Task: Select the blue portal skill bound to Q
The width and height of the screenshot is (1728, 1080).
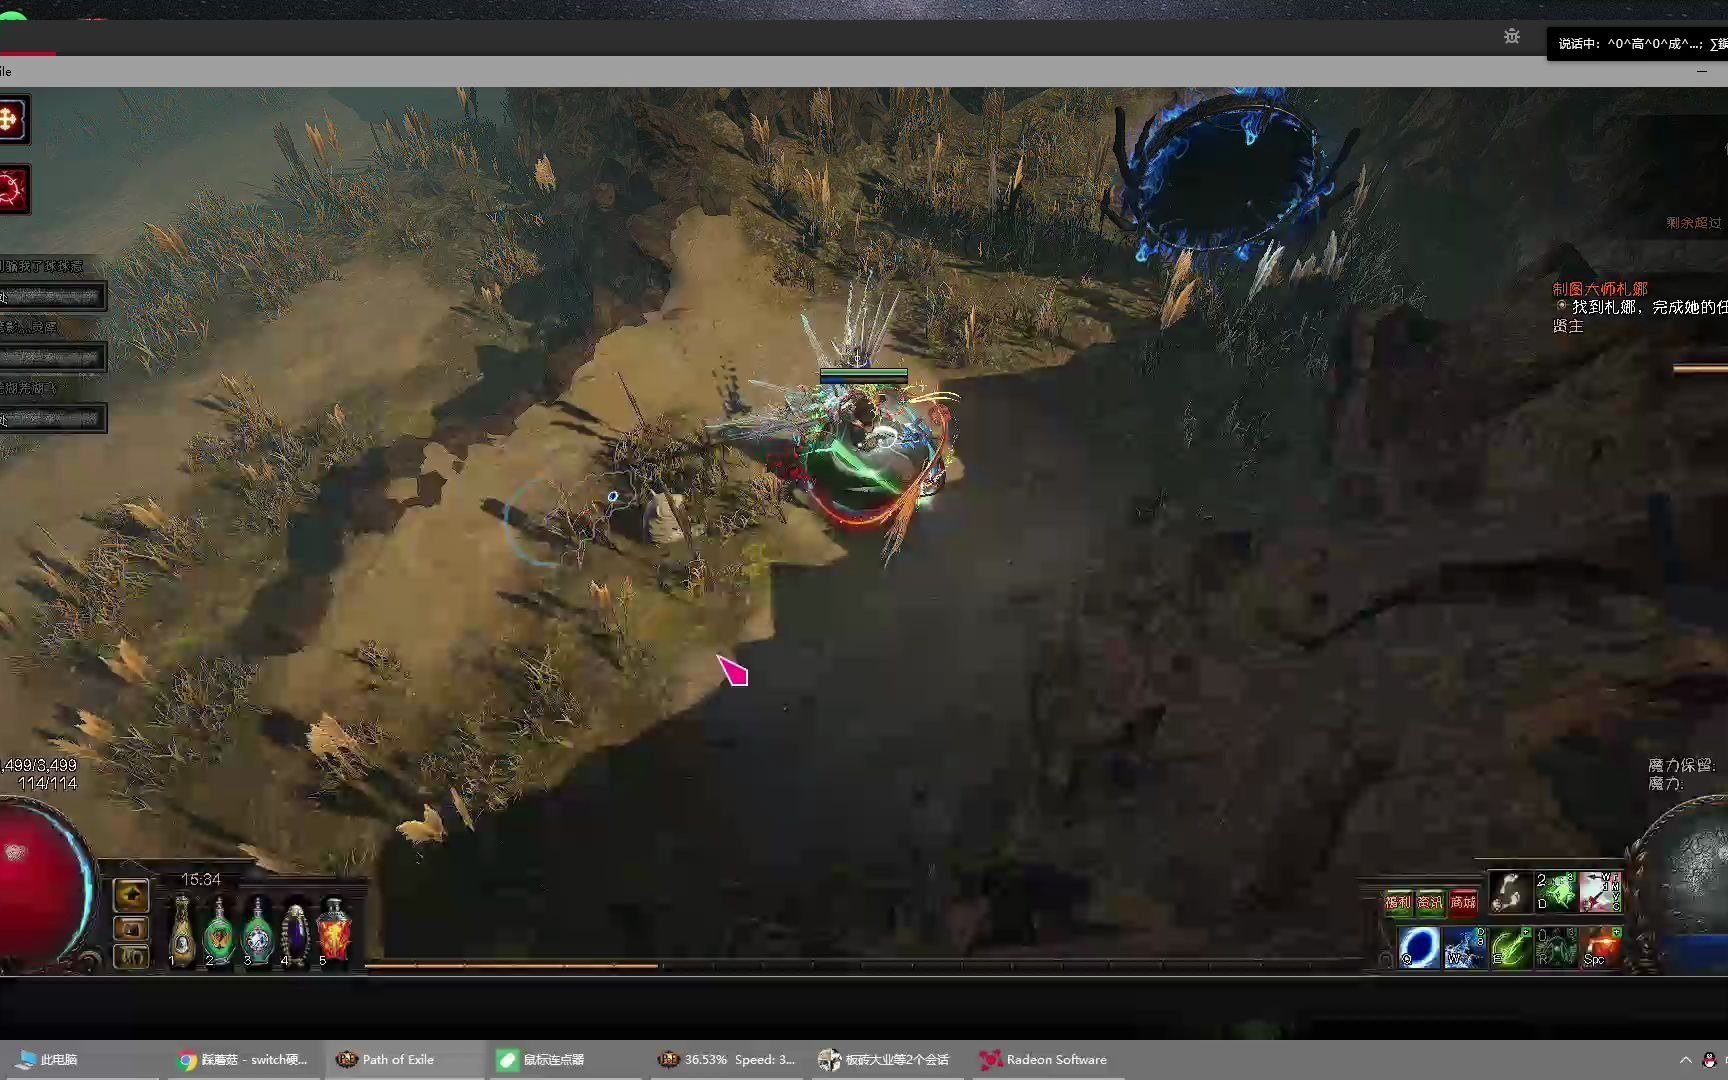Action: coord(1418,947)
